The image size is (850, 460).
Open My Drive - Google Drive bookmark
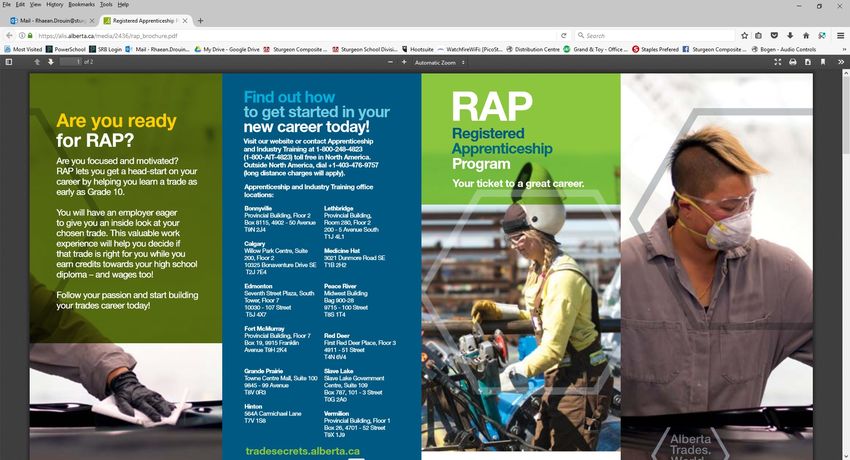click(227, 49)
